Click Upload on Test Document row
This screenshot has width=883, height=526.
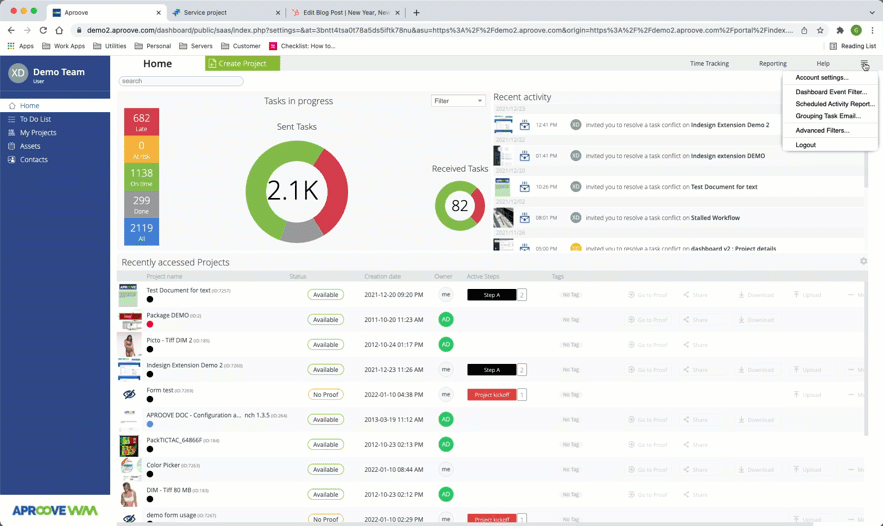(x=807, y=295)
